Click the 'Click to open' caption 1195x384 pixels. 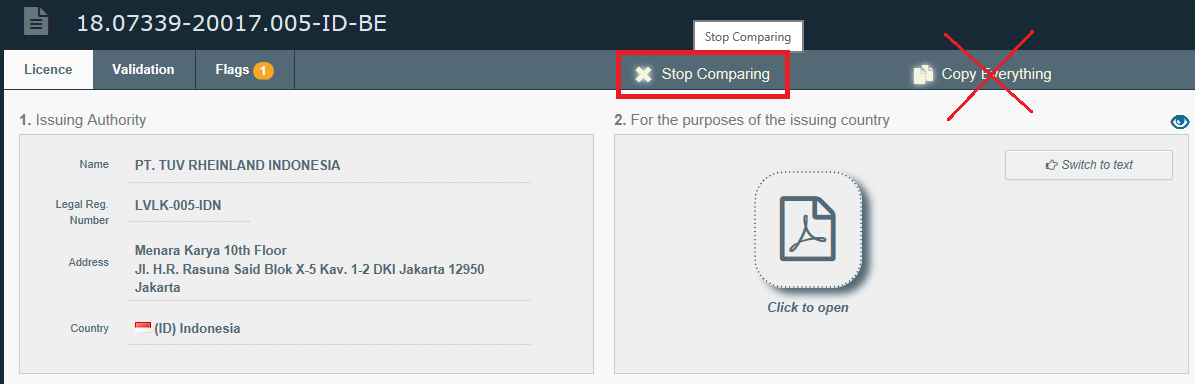808,308
